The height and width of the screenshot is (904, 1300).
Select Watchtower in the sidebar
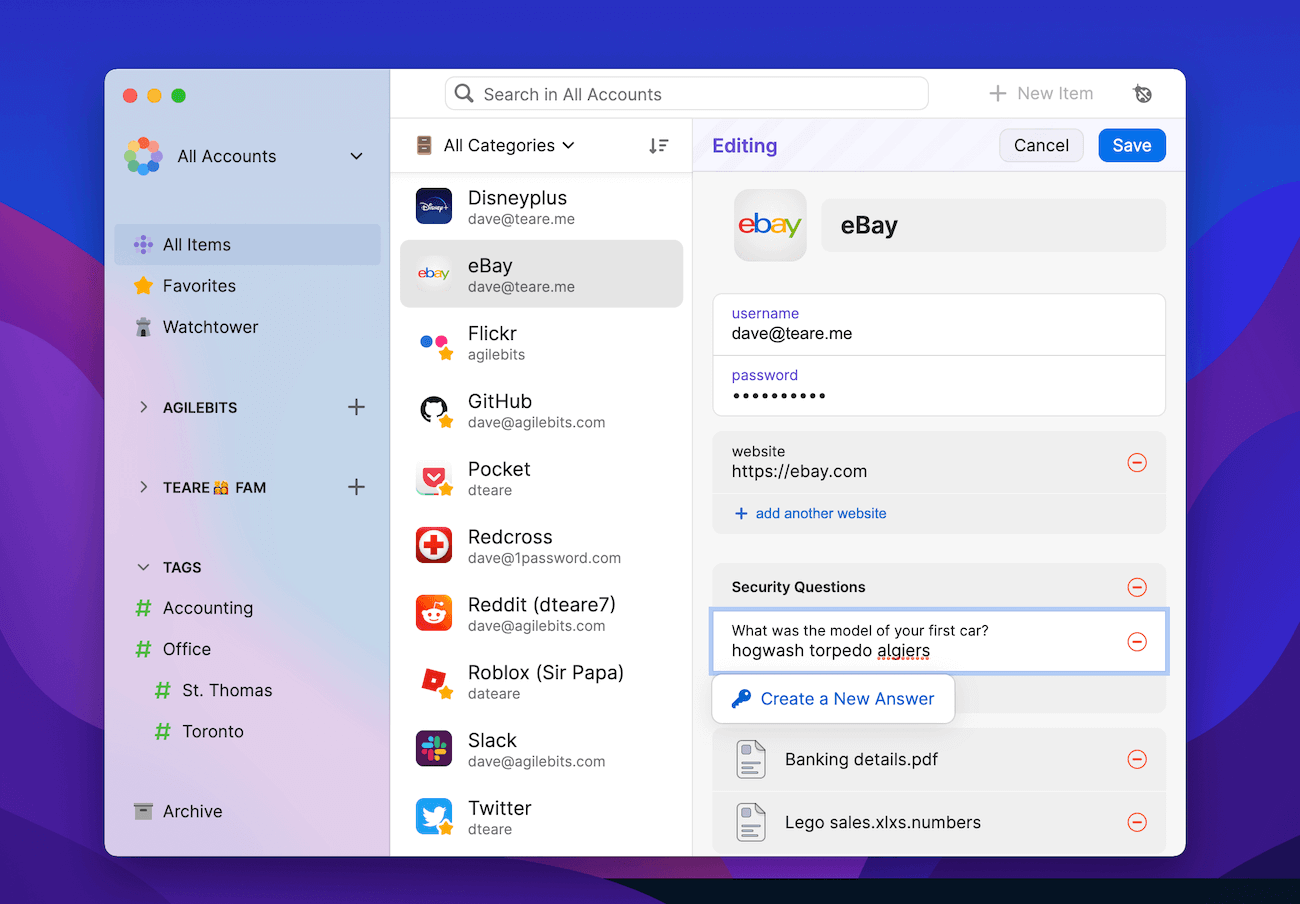(209, 327)
